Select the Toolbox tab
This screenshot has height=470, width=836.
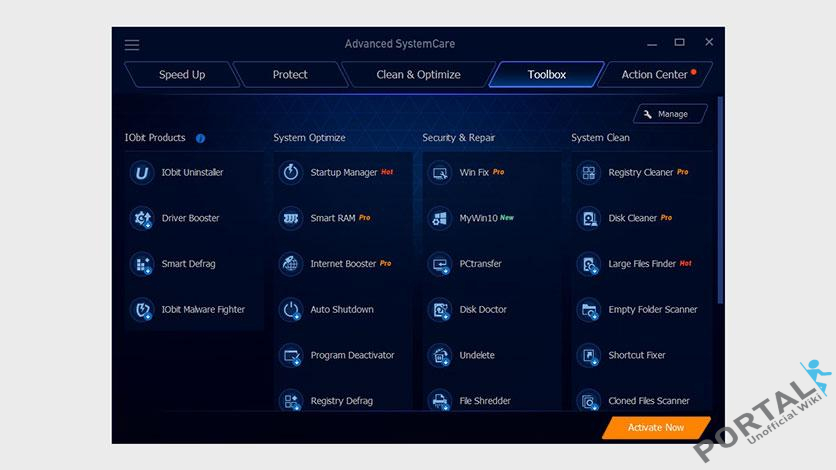(x=546, y=75)
